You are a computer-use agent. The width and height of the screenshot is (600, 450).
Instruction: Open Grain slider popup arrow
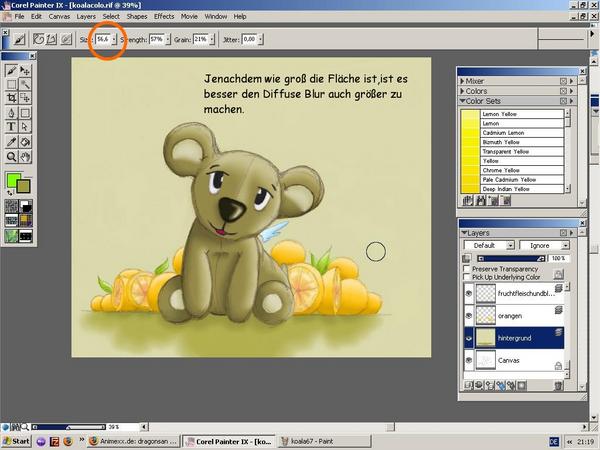[x=212, y=39]
